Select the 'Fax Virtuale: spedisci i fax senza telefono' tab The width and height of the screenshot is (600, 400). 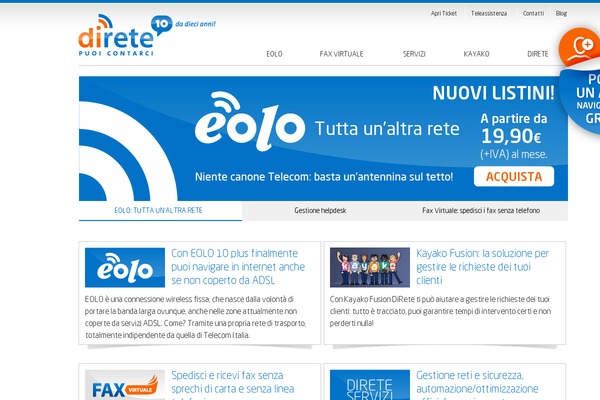point(481,211)
